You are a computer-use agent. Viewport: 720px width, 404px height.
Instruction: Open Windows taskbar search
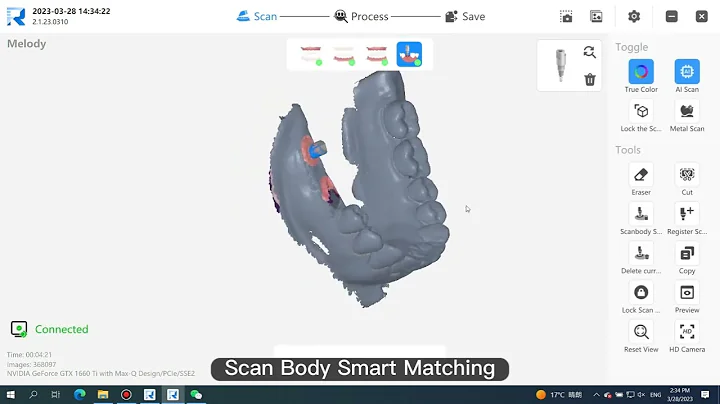point(33,395)
